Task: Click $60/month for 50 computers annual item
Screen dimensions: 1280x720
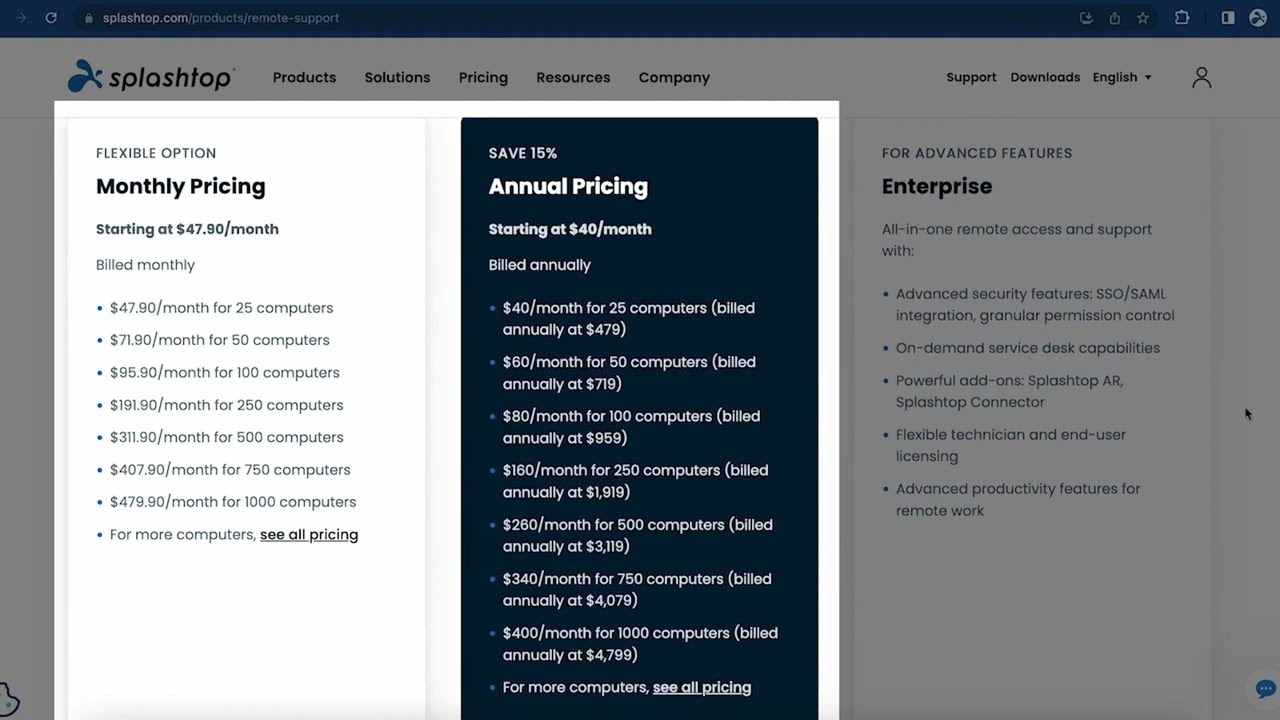Action: (x=629, y=373)
